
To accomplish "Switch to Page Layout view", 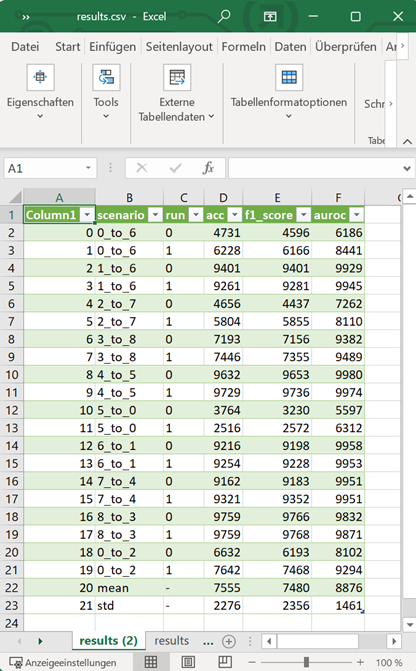I will (x=188, y=662).
